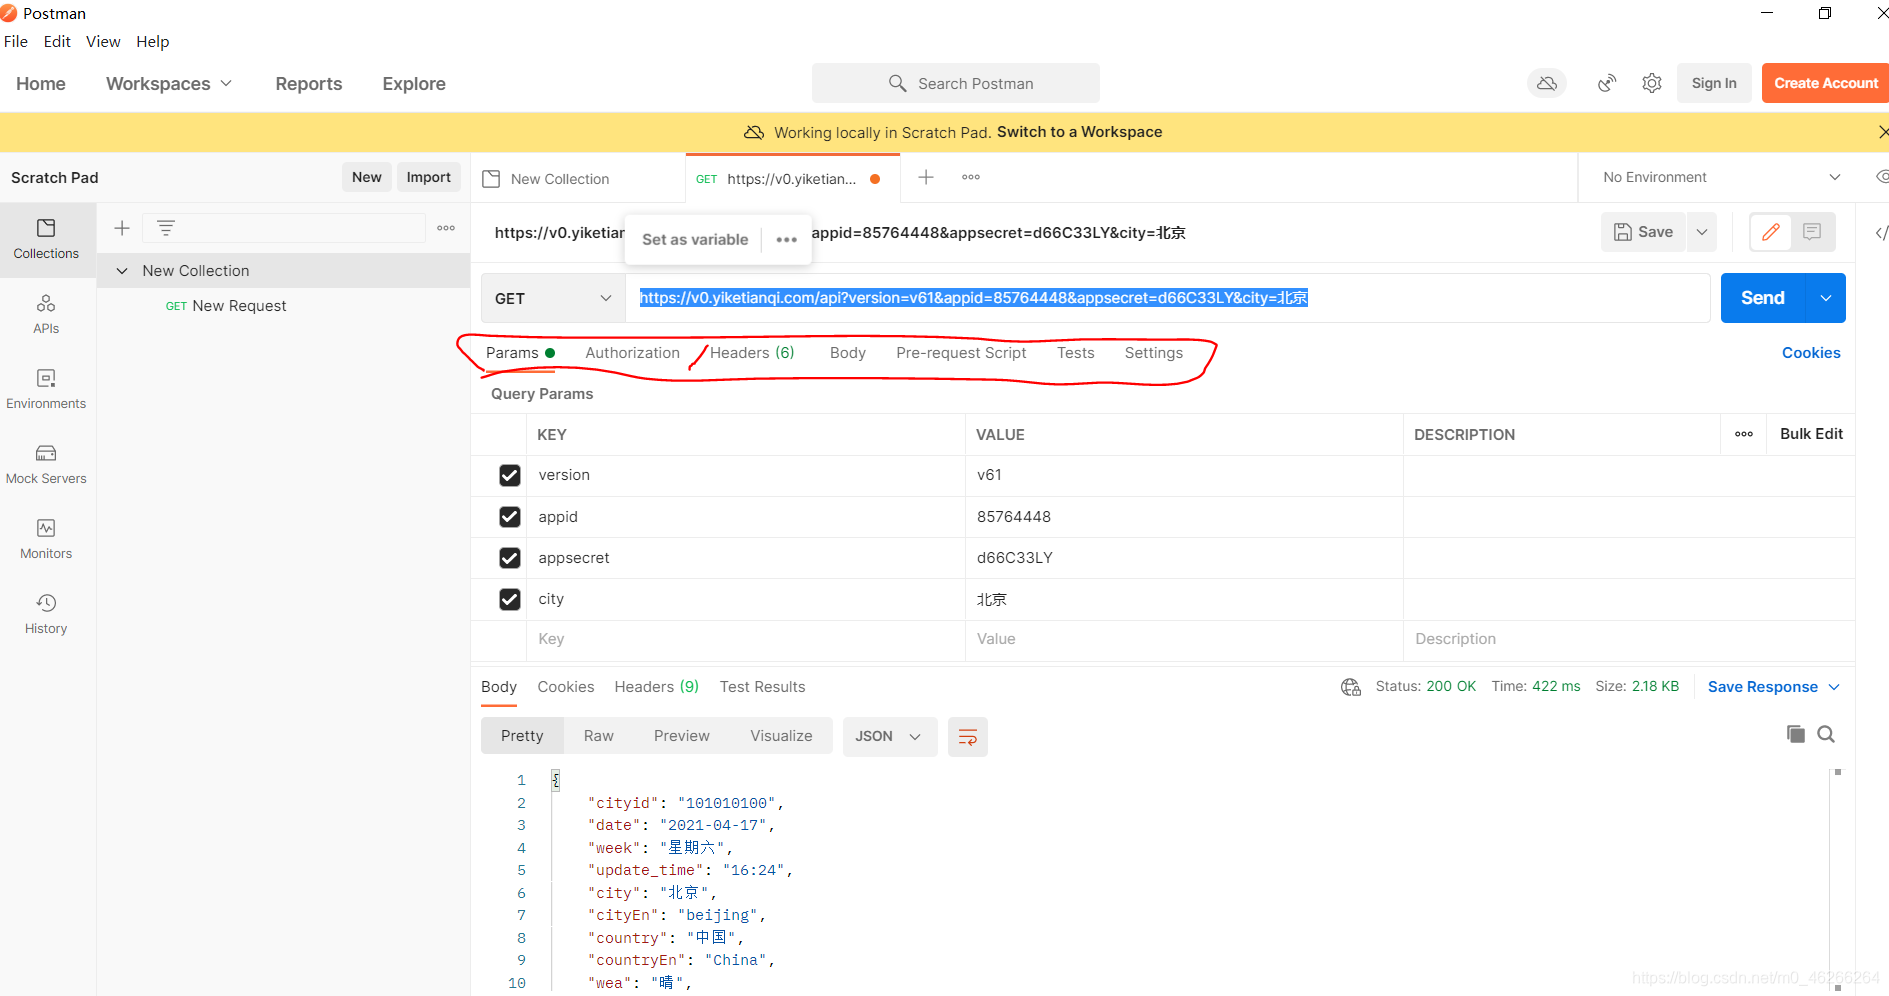Open Save Response dropdown
This screenshot has width=1889, height=996.
[1773, 687]
